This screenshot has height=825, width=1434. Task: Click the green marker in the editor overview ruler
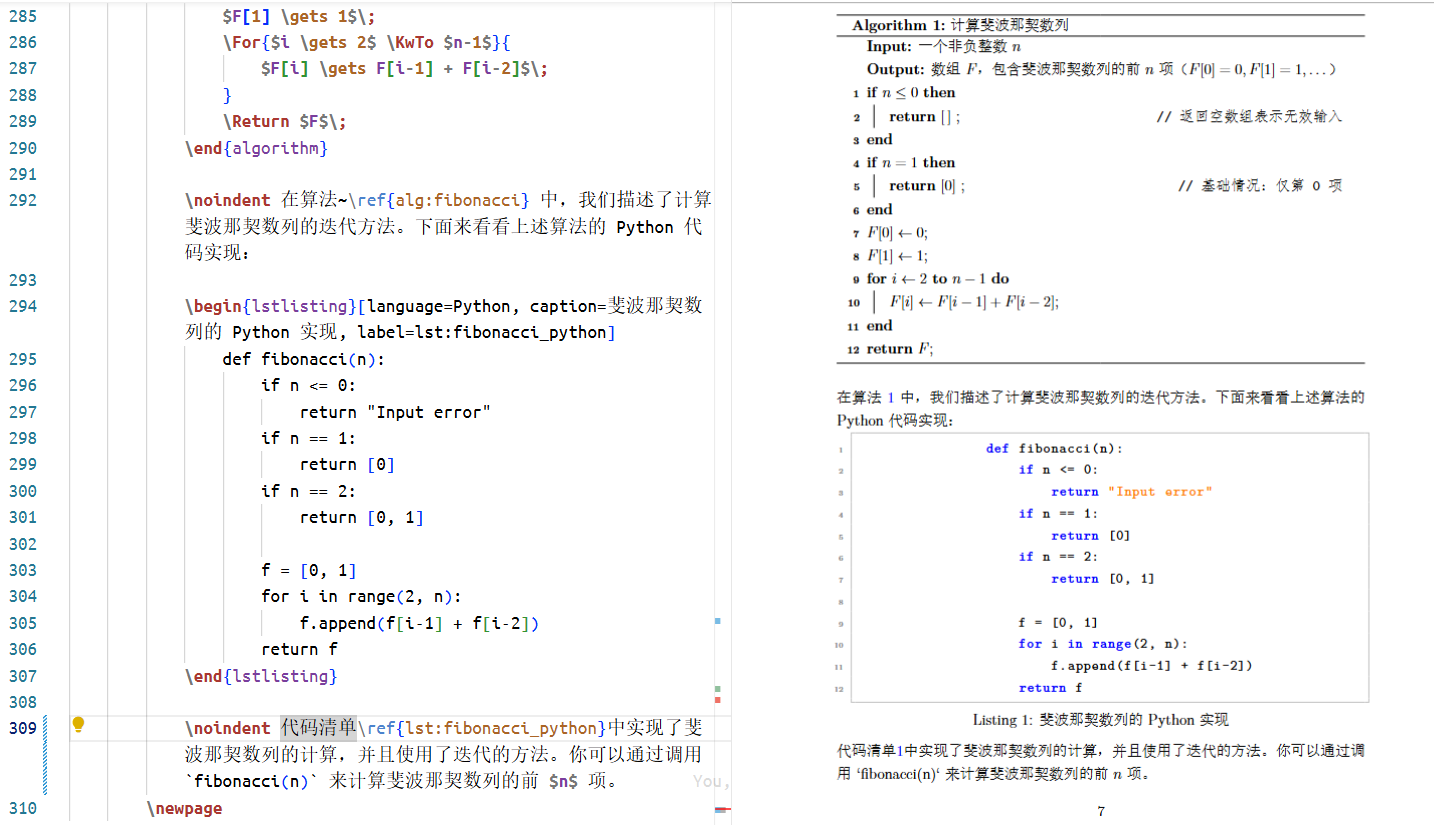(x=718, y=689)
